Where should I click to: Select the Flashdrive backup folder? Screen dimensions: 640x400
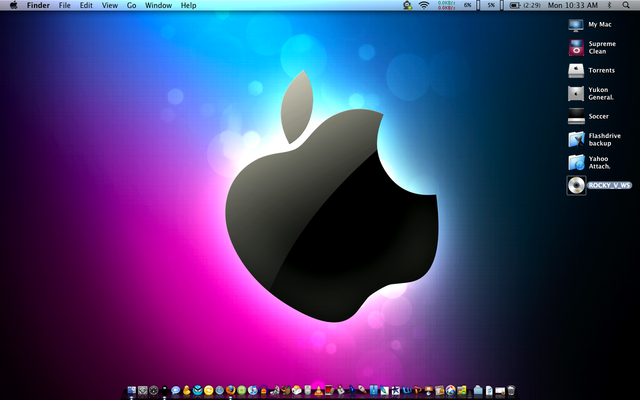[x=576, y=140]
